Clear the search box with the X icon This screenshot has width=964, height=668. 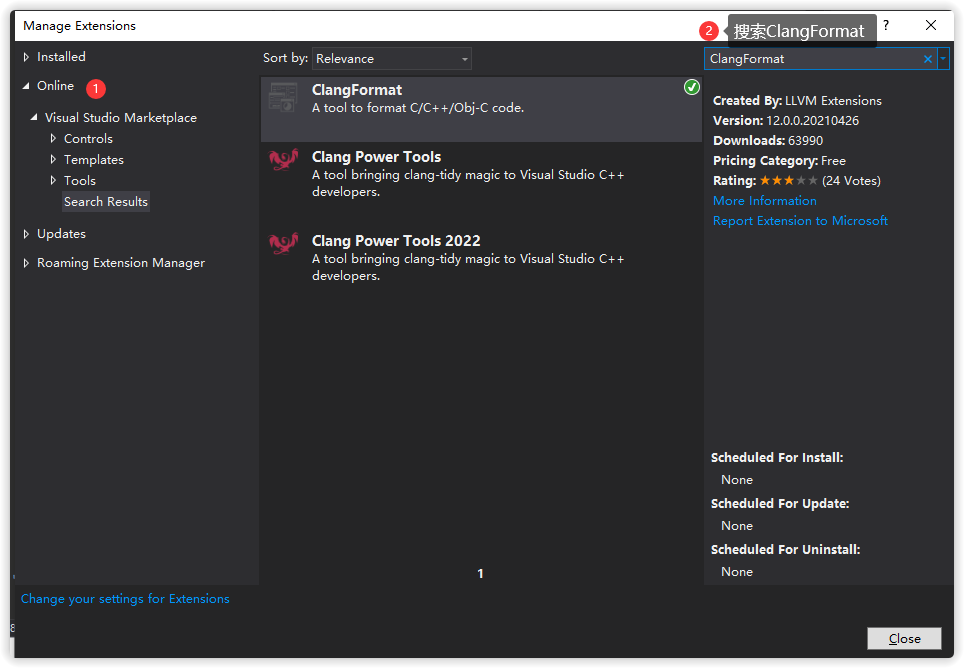click(x=927, y=59)
